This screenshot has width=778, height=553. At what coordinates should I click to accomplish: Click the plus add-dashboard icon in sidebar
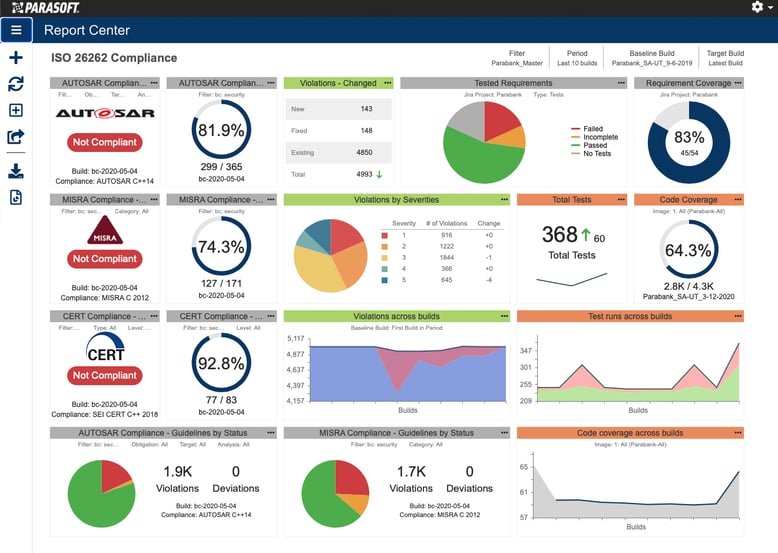click(16, 58)
